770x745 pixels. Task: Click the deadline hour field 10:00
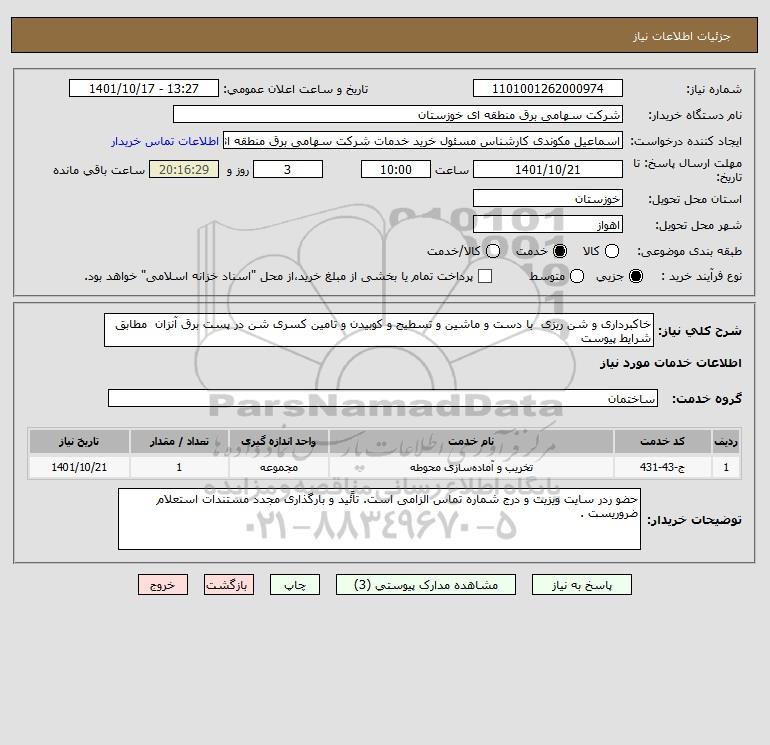point(396,169)
